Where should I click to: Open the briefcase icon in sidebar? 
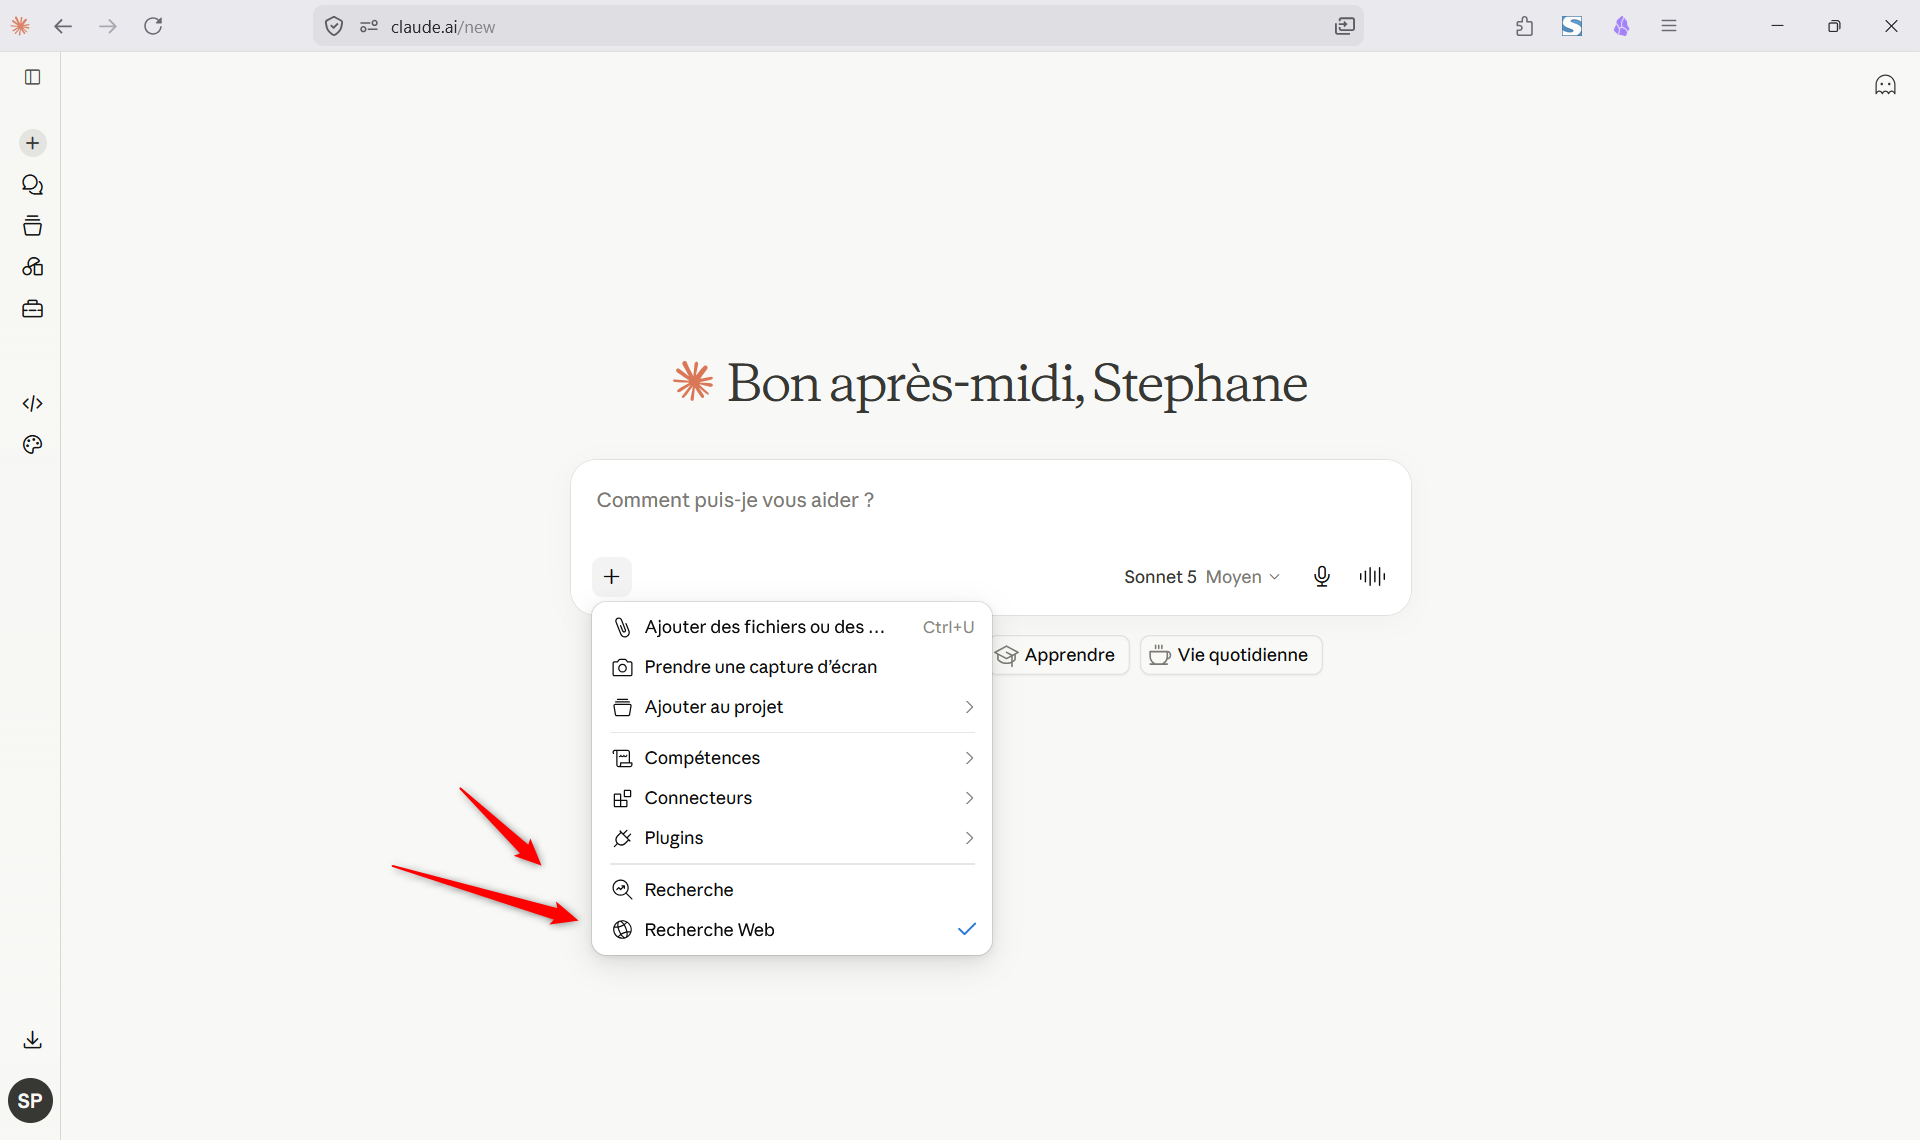[32, 309]
